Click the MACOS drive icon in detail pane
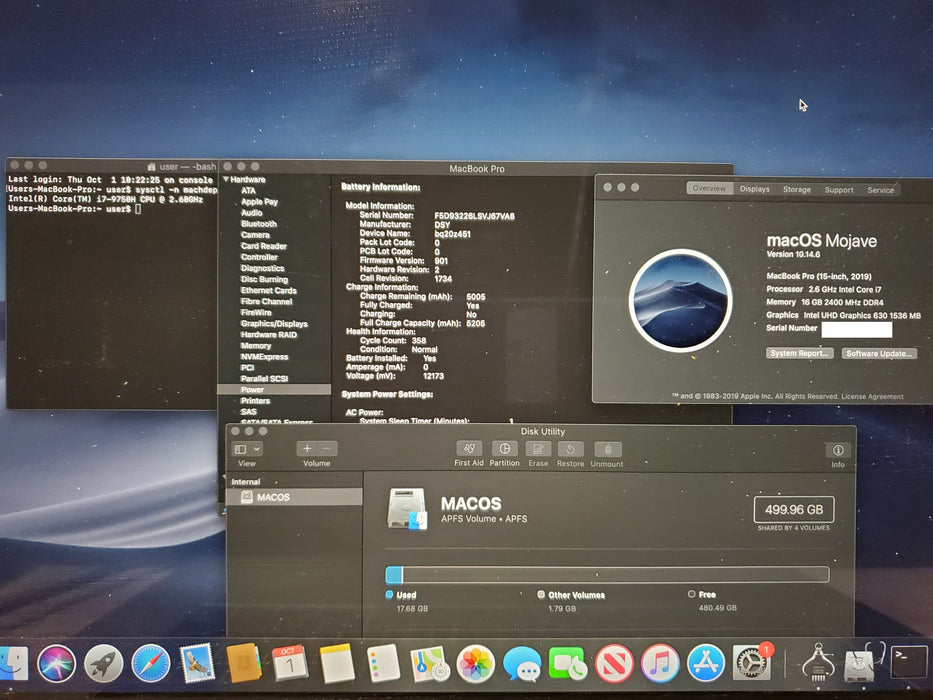933x700 pixels. (408, 509)
